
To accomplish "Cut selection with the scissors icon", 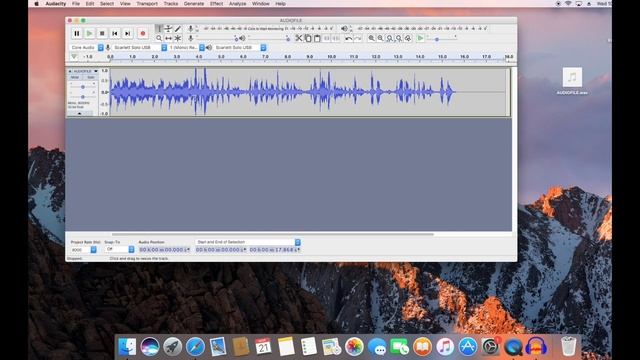I will pos(299,38).
